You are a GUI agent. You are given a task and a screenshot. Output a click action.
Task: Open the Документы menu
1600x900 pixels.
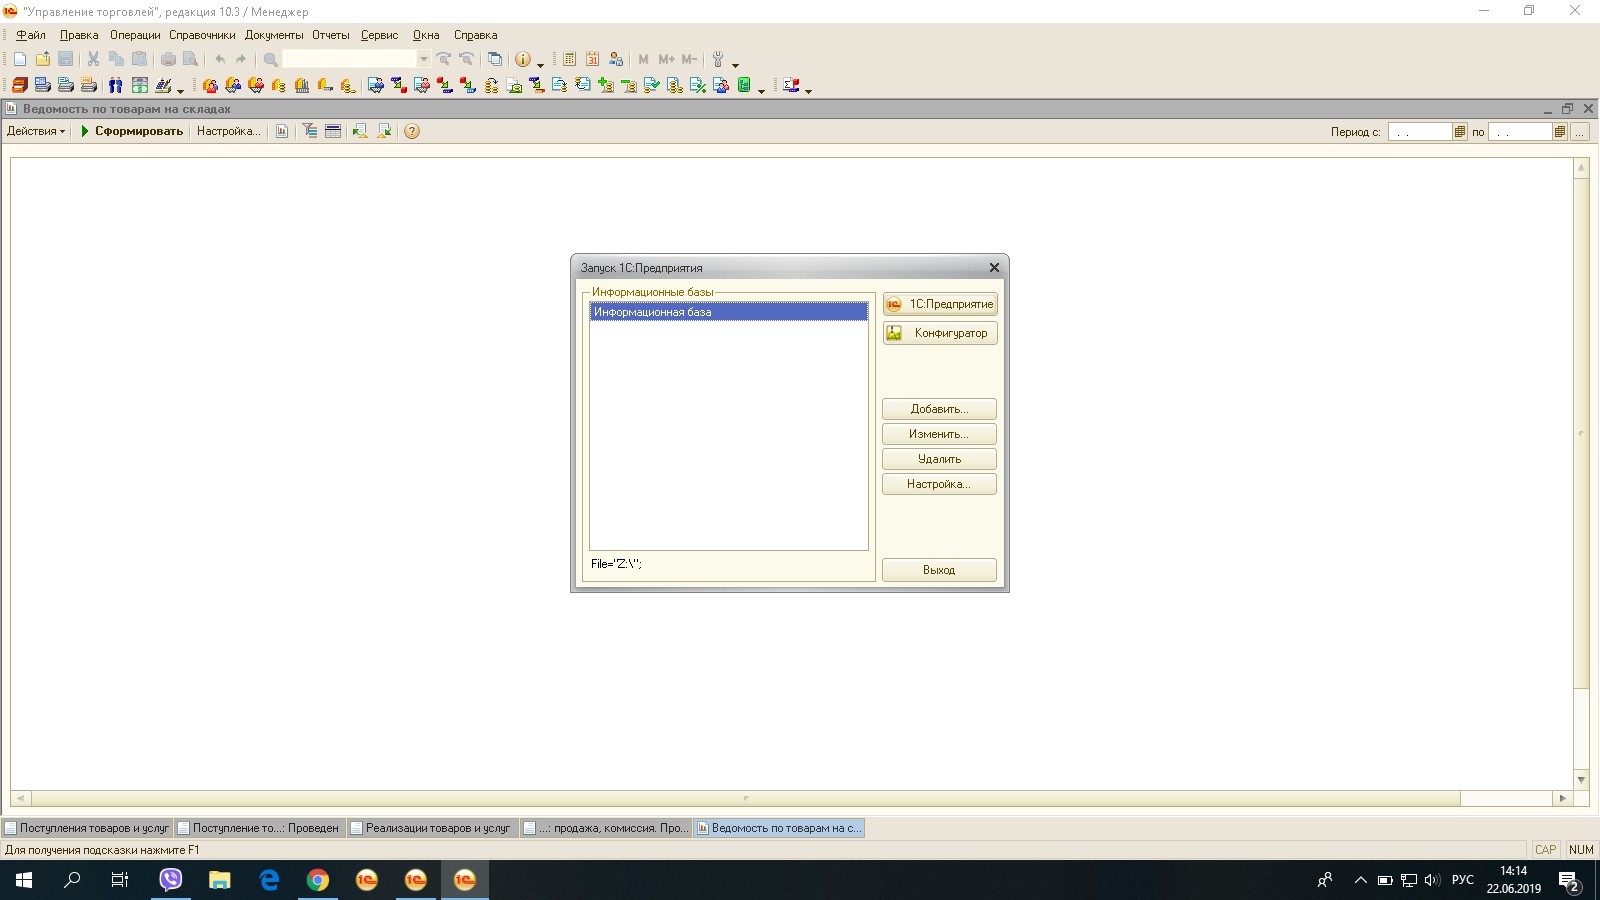pyautogui.click(x=274, y=35)
